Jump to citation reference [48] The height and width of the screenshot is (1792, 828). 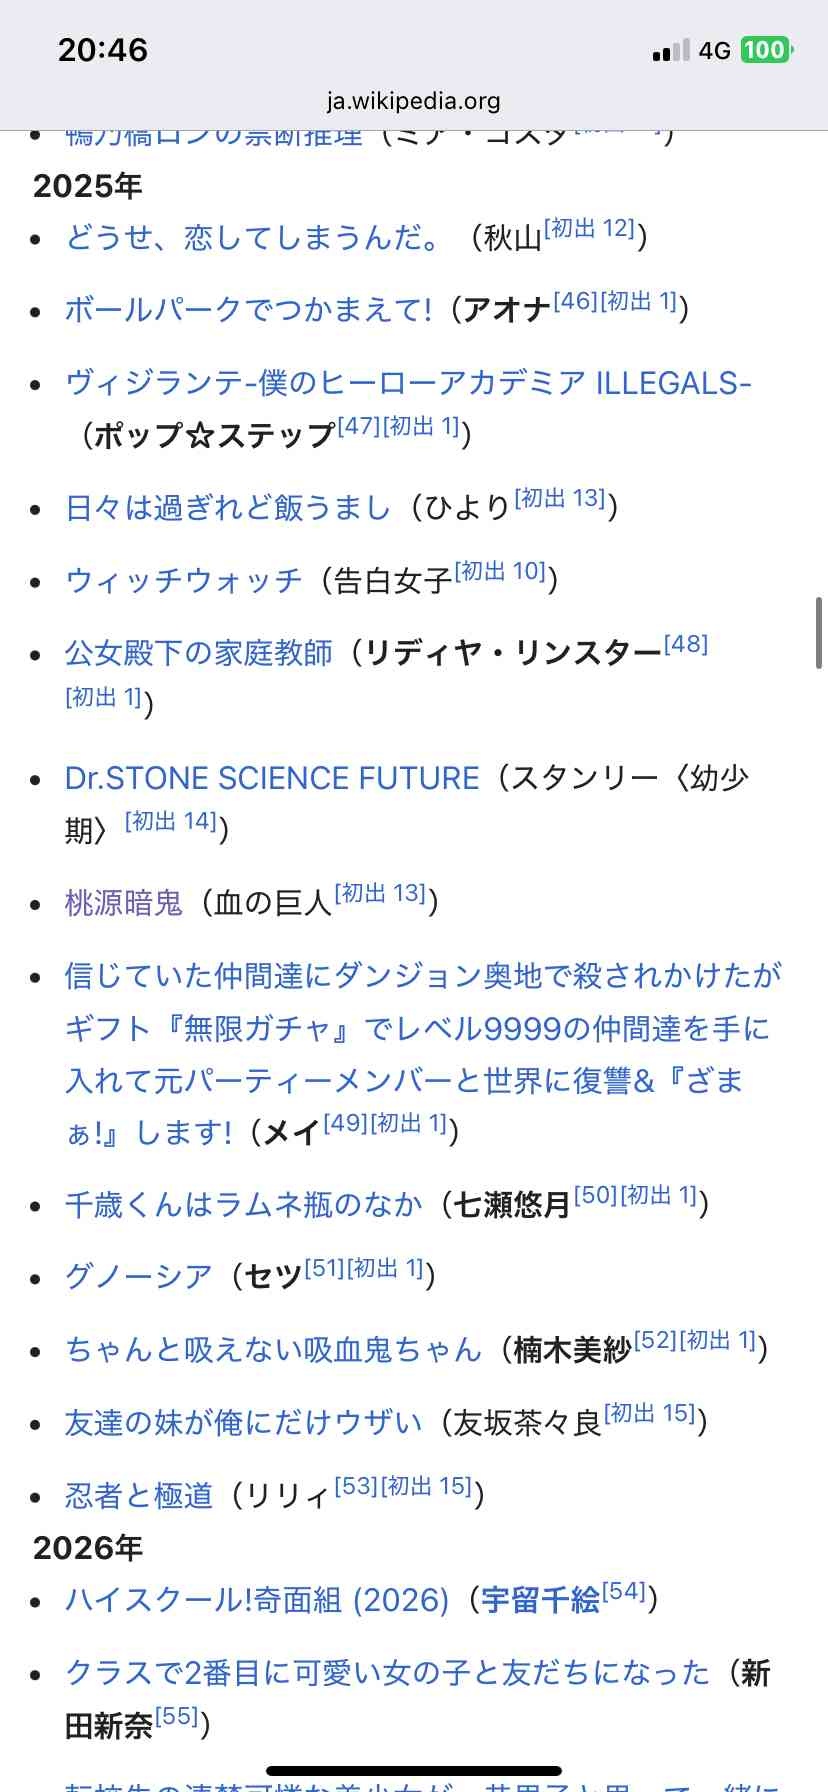click(x=686, y=644)
